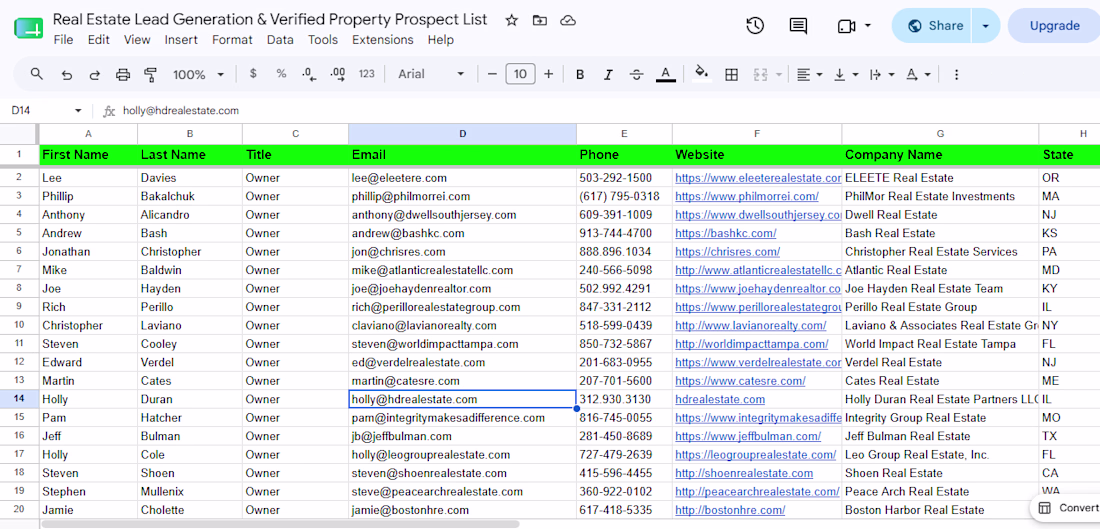Open more number formats 123
Screen dimensions: 1100x529
tap(366, 74)
